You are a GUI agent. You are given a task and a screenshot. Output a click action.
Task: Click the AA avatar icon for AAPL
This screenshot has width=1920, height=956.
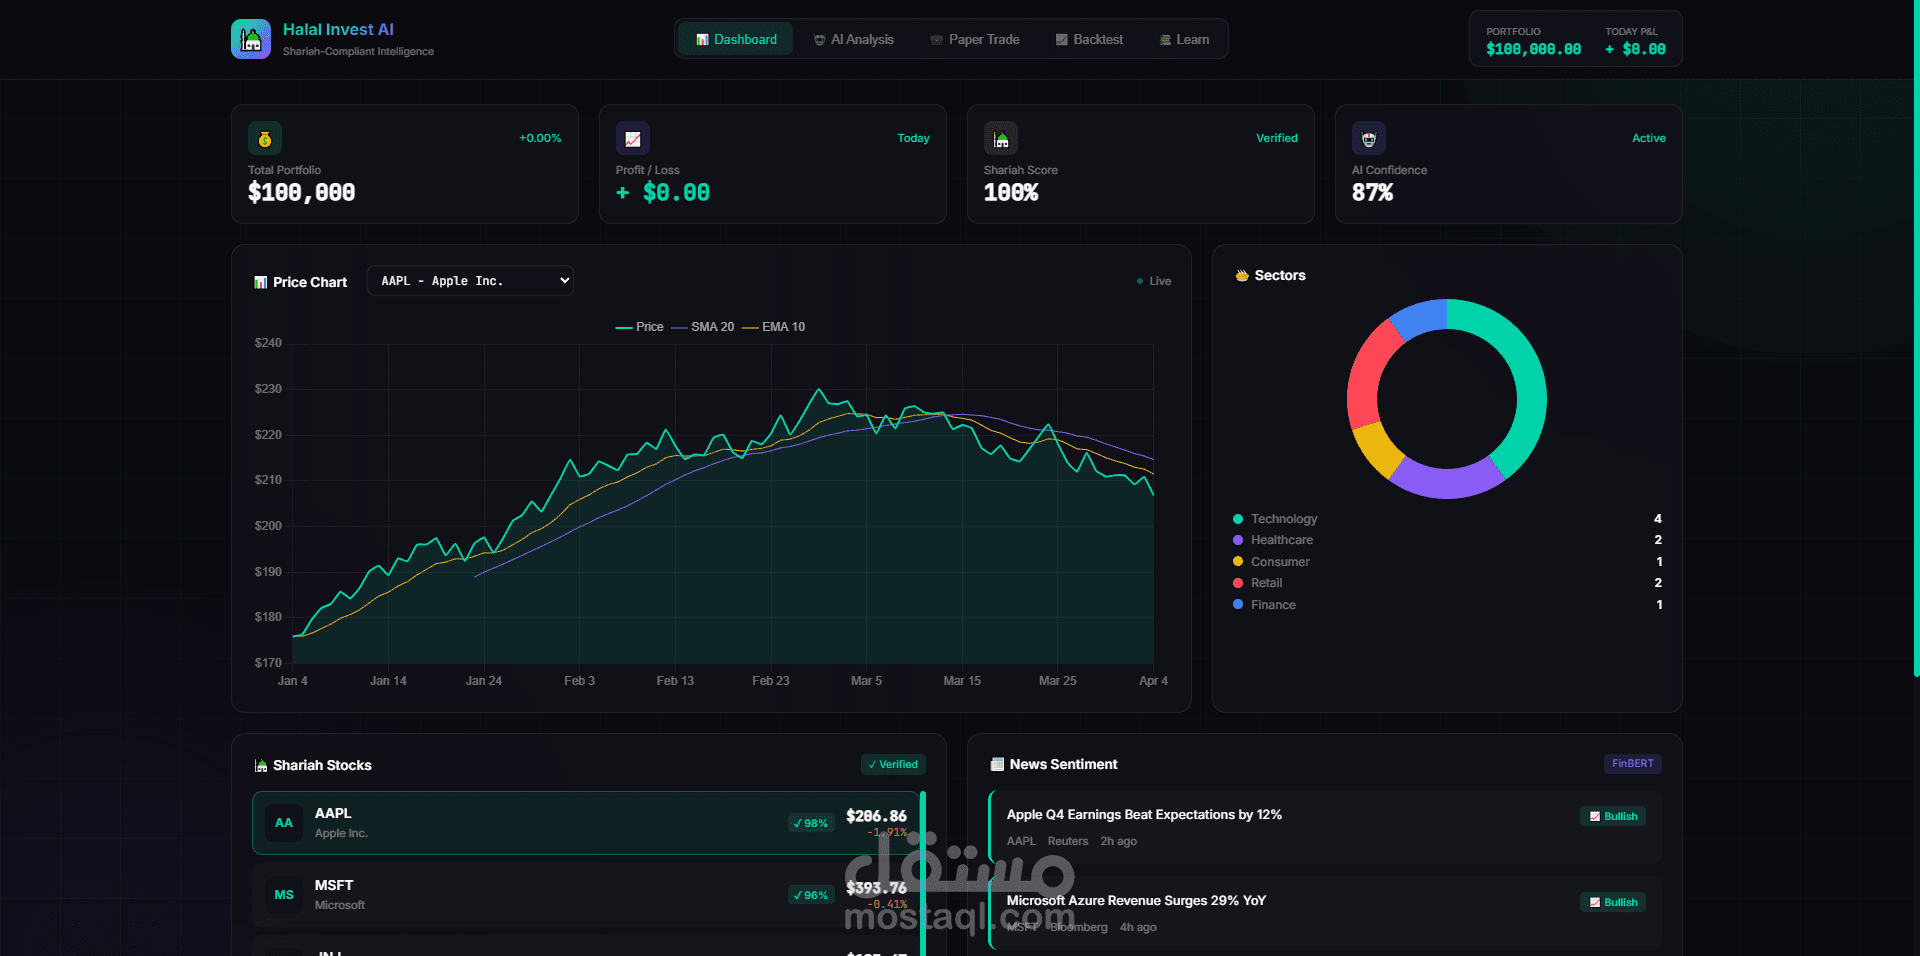284,823
